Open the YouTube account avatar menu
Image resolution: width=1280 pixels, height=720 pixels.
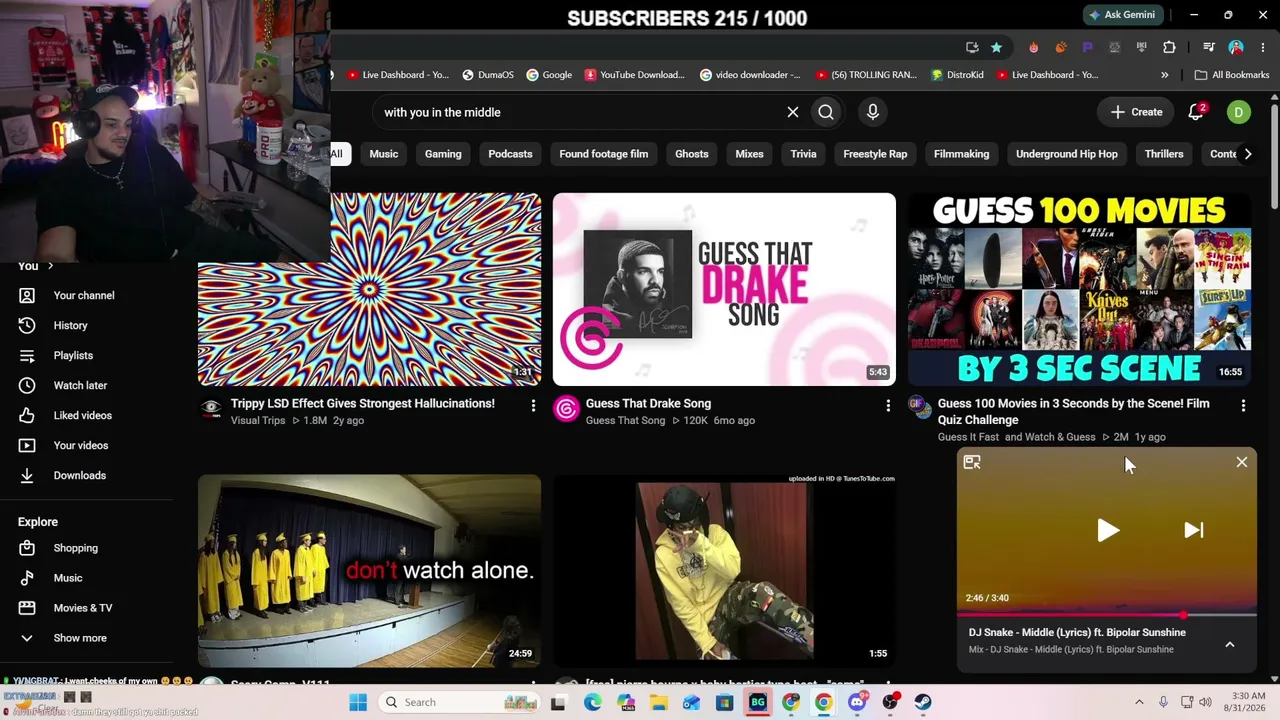1238,112
